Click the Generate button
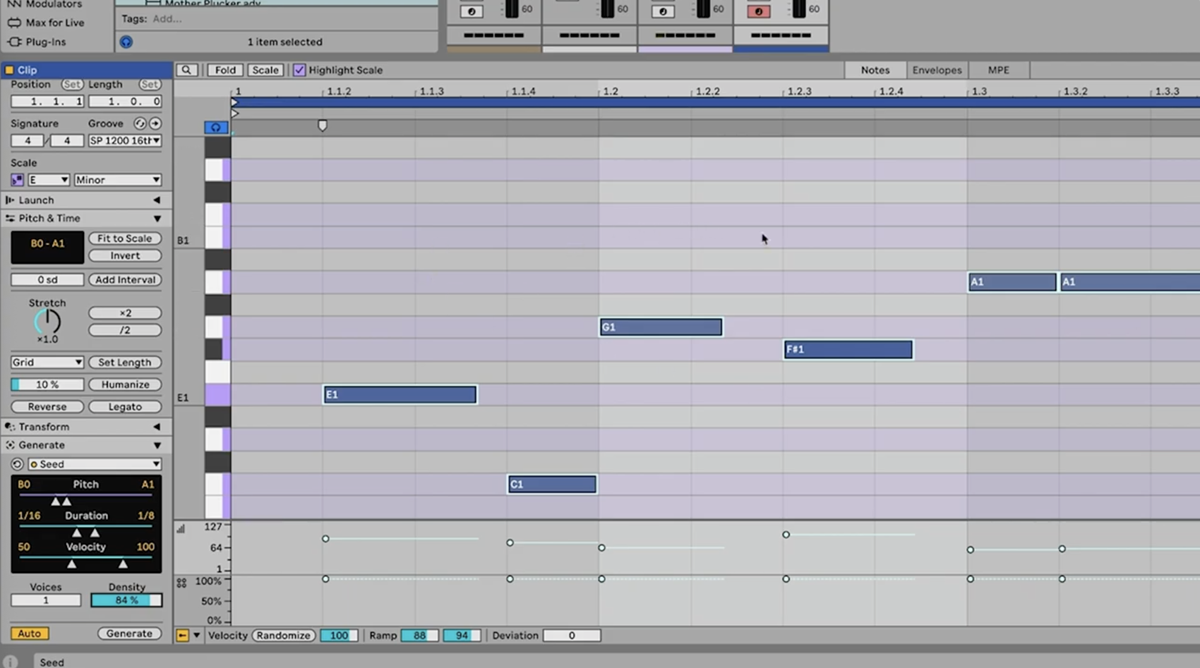The width and height of the screenshot is (1200, 668). (128, 633)
